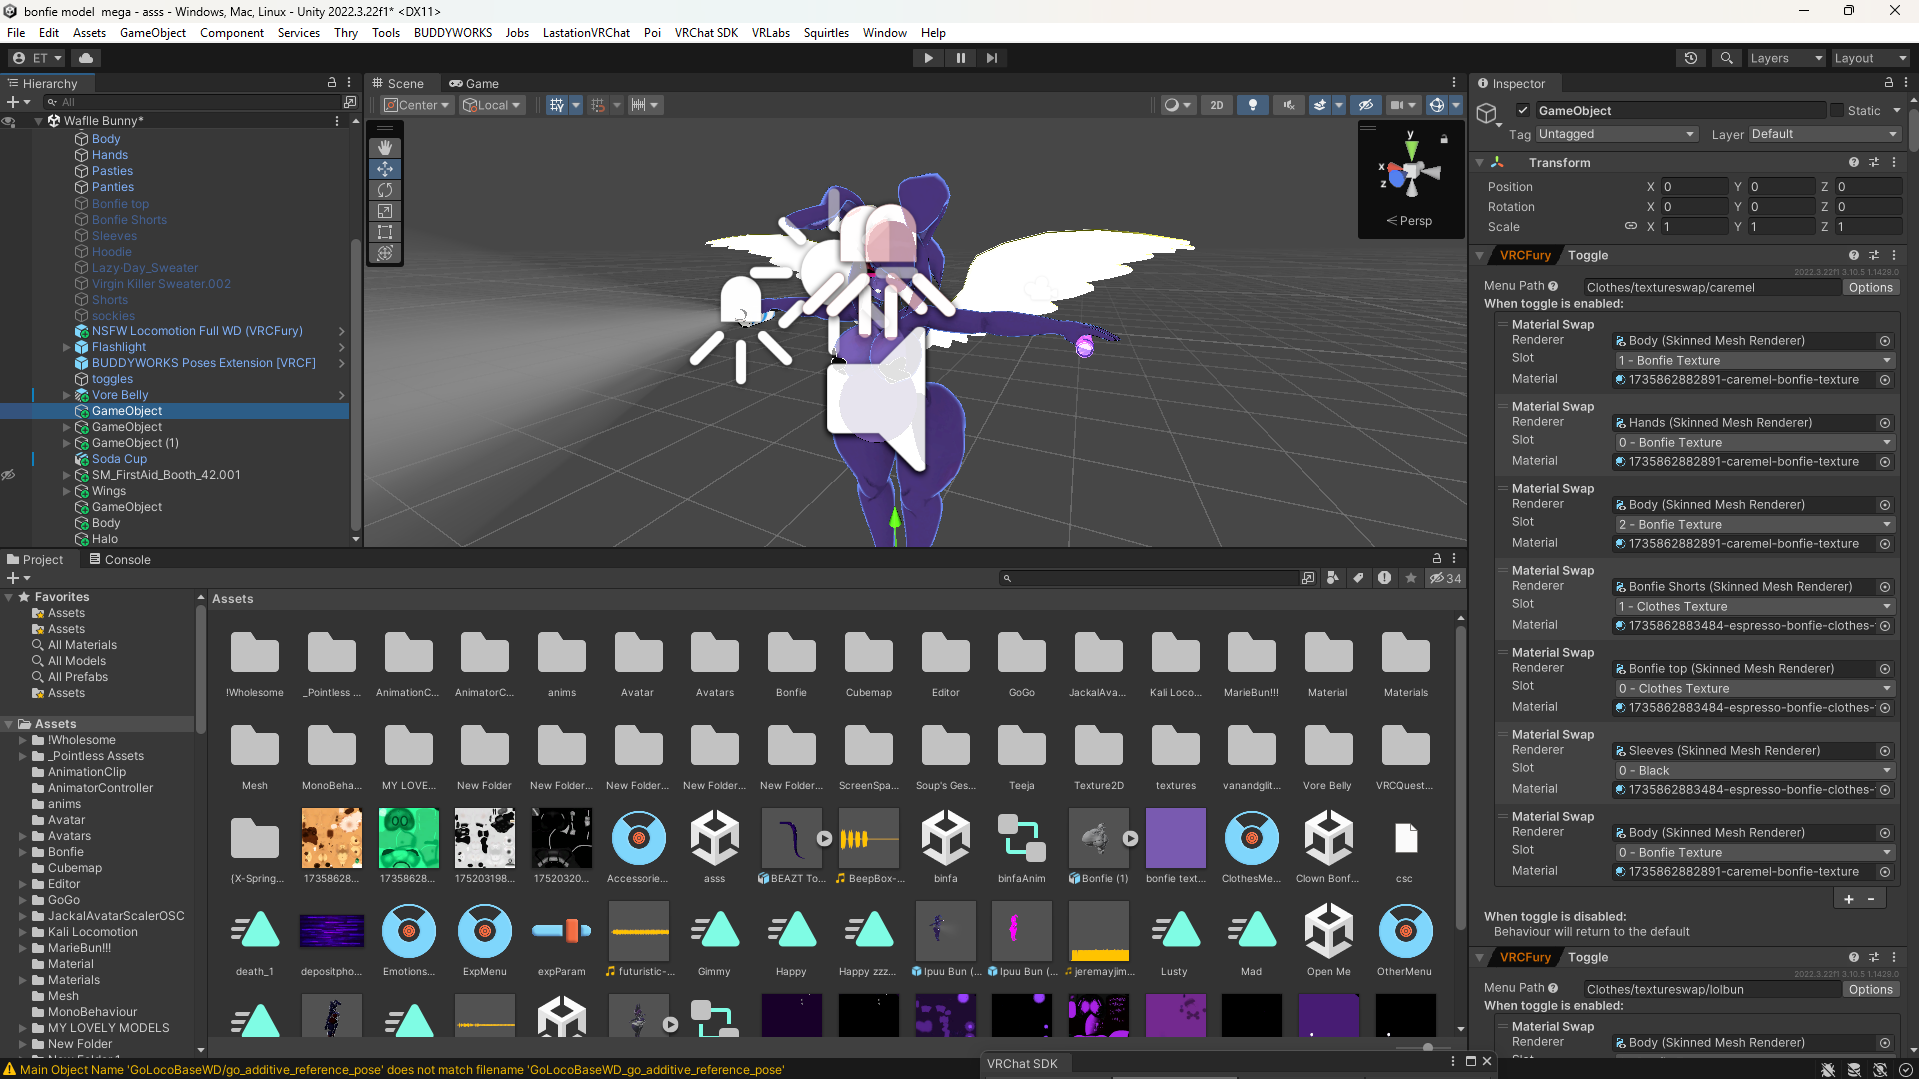This screenshot has height=1079, width=1919.
Task: Open the undo history icon
Action: point(1690,58)
